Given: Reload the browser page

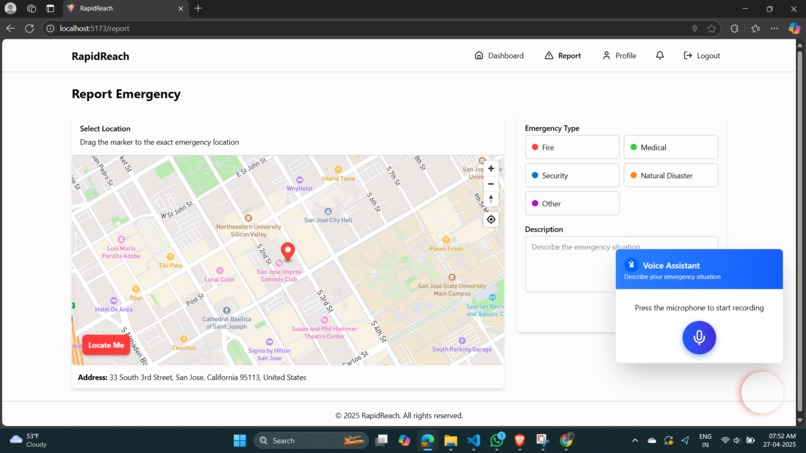Looking at the screenshot, I should coord(29,28).
